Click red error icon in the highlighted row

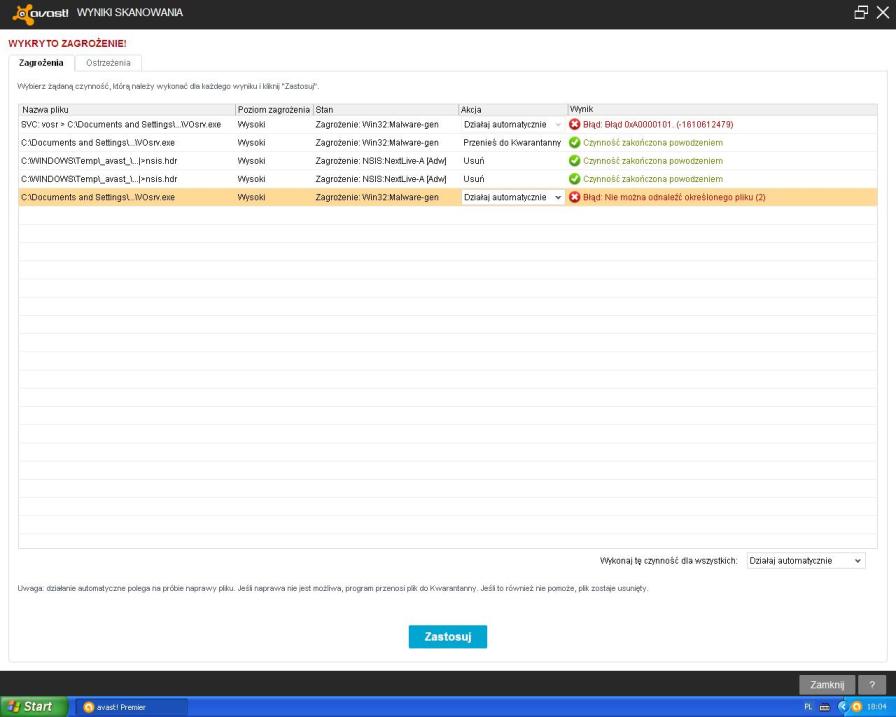click(574, 197)
